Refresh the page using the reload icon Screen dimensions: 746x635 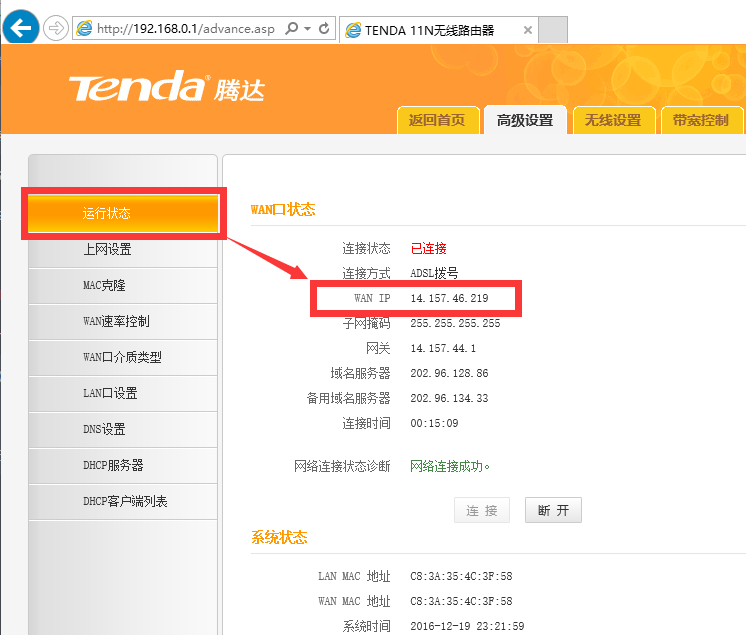point(324,29)
